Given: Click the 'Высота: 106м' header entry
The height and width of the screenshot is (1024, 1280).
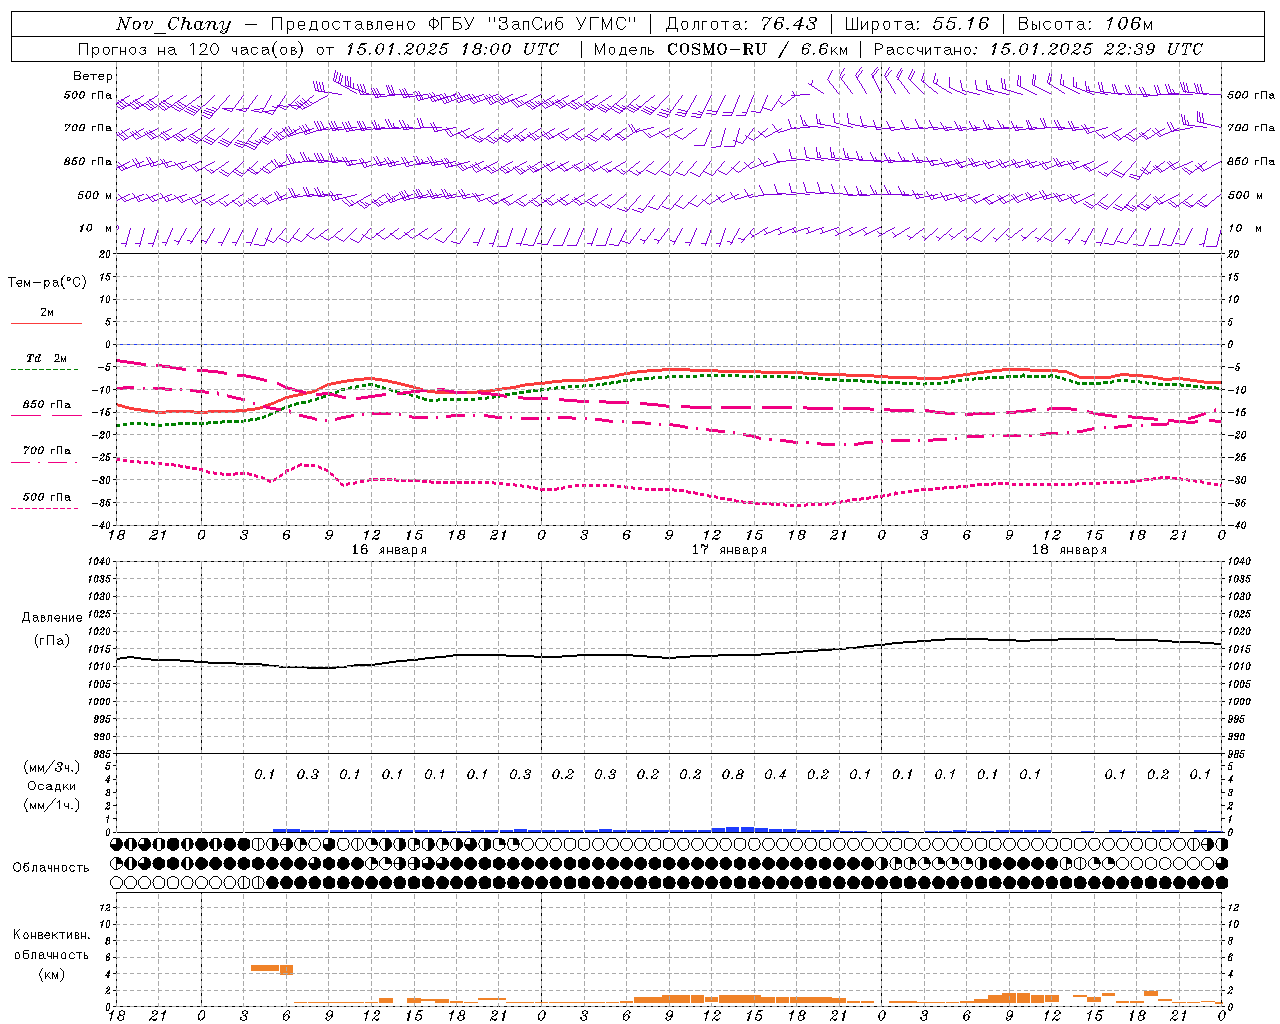Looking at the screenshot, I should click(1085, 24).
